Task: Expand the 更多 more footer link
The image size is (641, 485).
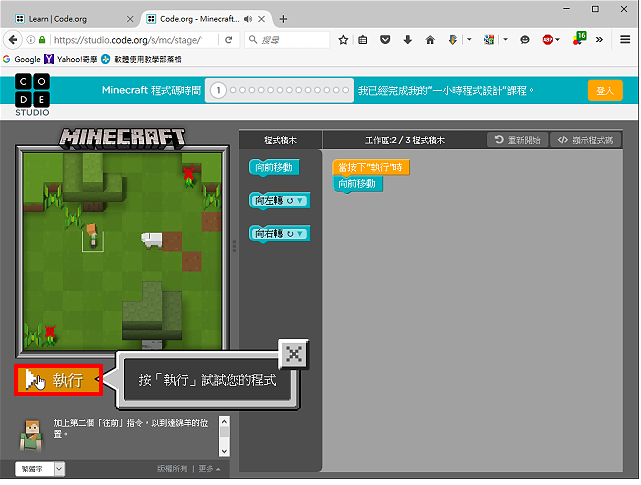Action: click(x=209, y=469)
